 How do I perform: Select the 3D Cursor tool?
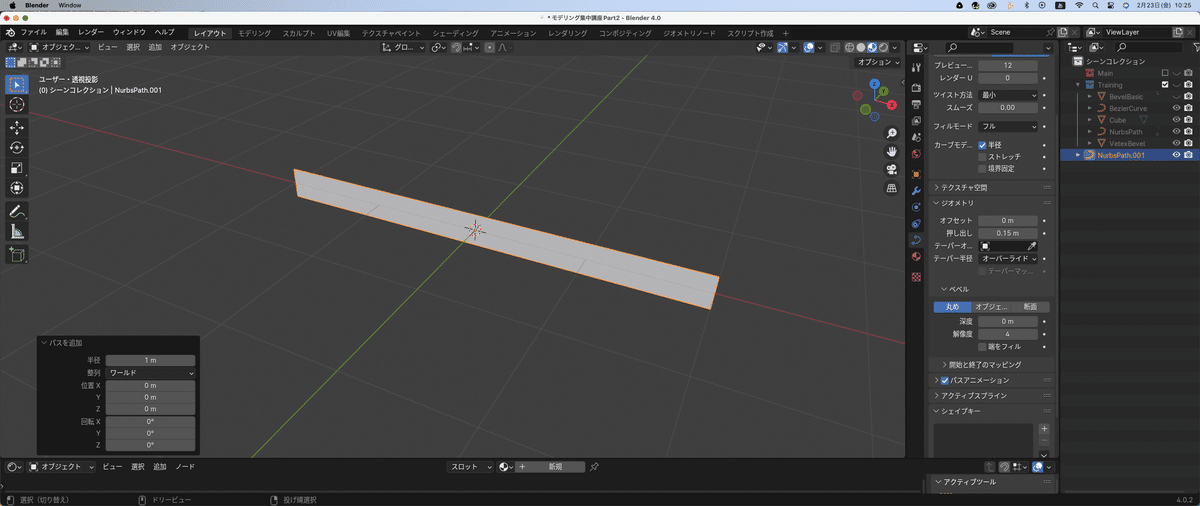point(17,105)
